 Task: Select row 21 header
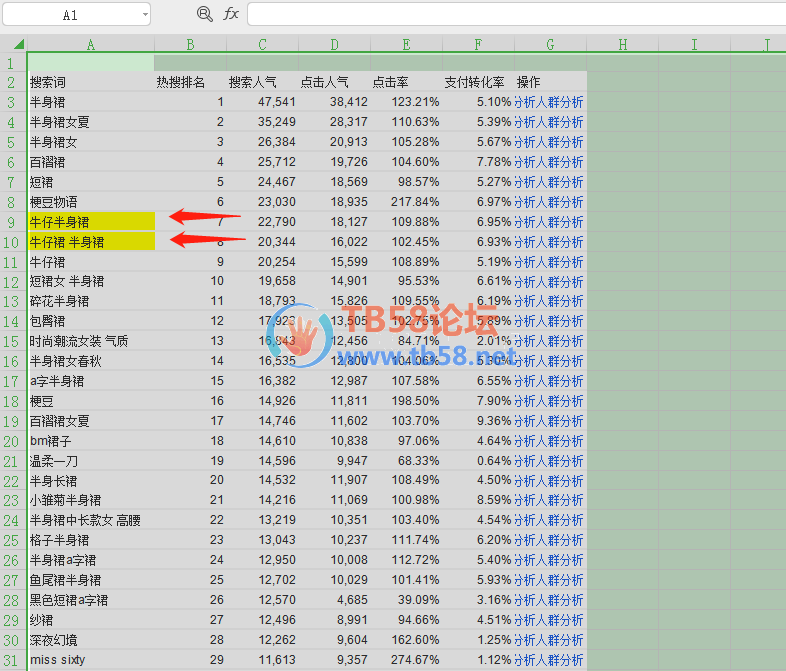pos(12,461)
